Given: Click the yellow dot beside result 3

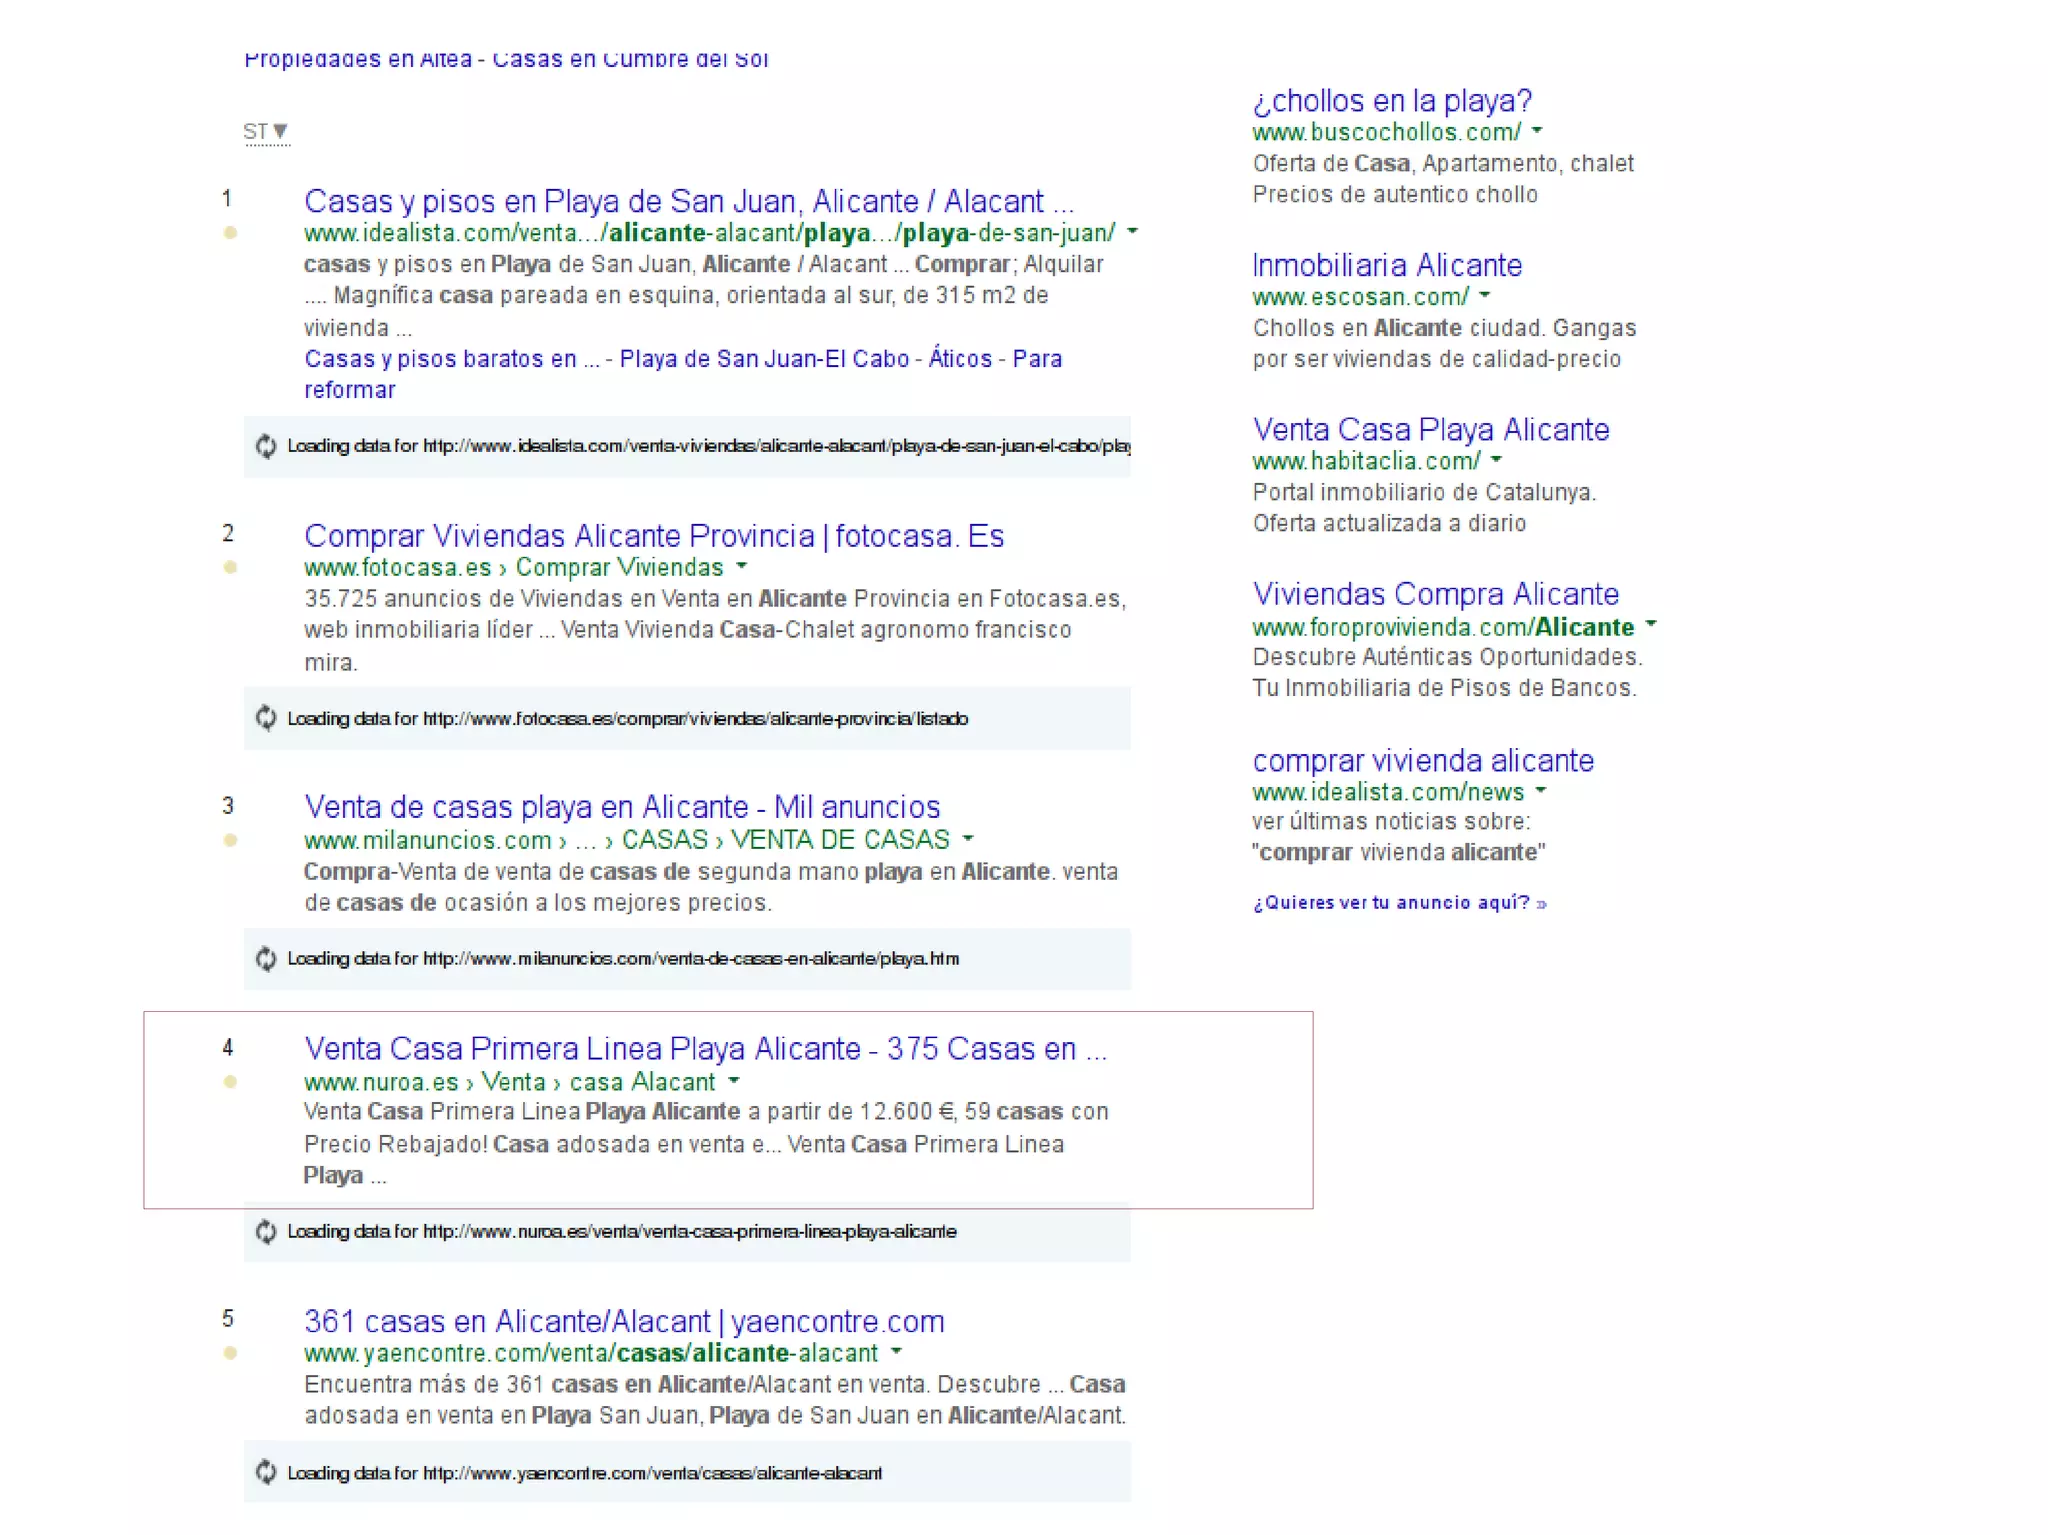Looking at the screenshot, I should coord(230,840).
